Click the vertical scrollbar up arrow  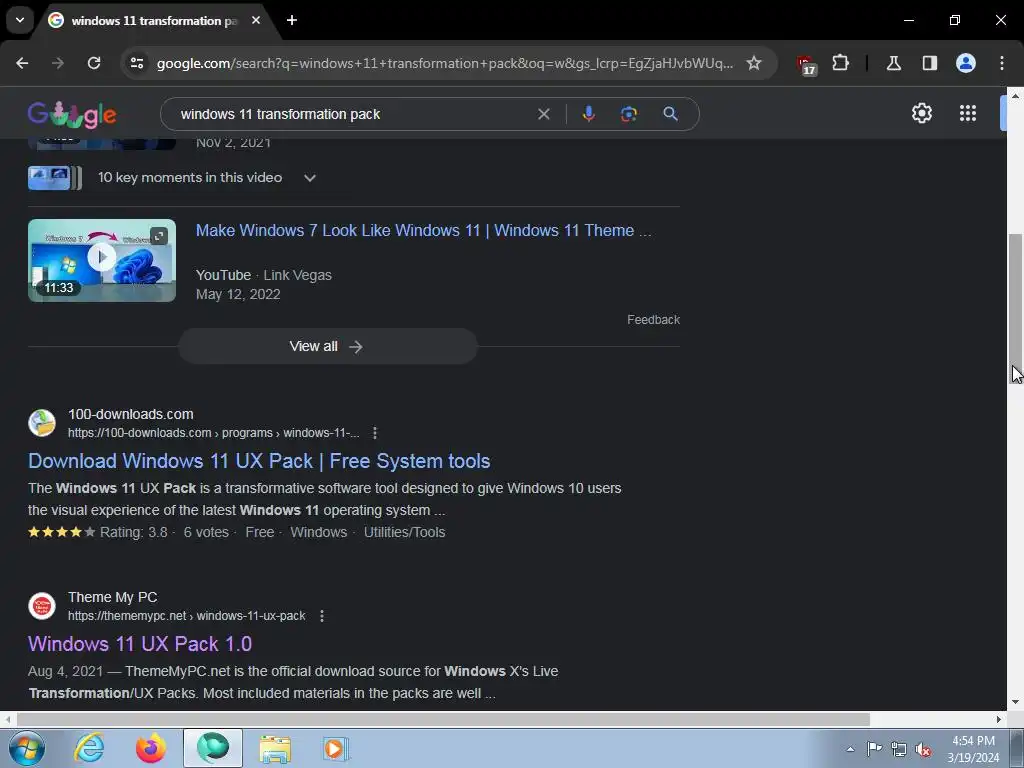coord(1015,96)
